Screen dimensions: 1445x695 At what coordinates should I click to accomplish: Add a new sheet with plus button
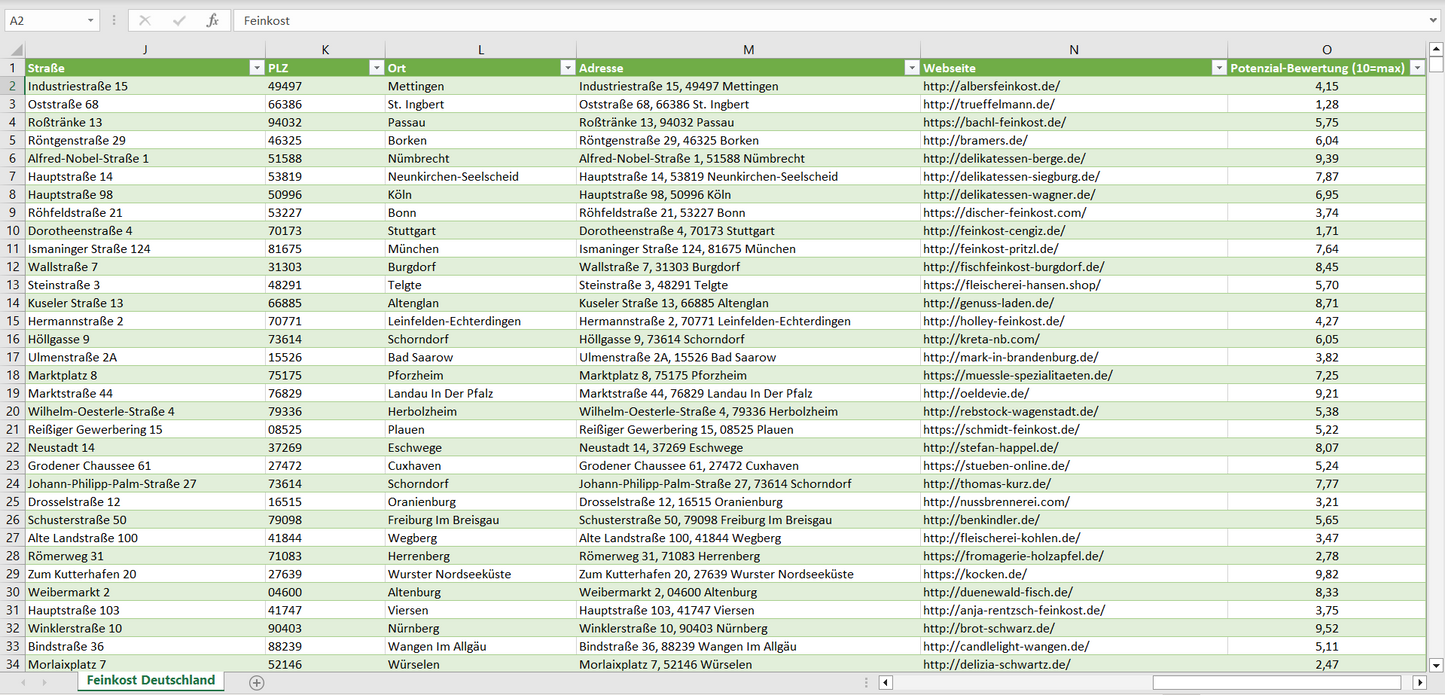point(257,682)
